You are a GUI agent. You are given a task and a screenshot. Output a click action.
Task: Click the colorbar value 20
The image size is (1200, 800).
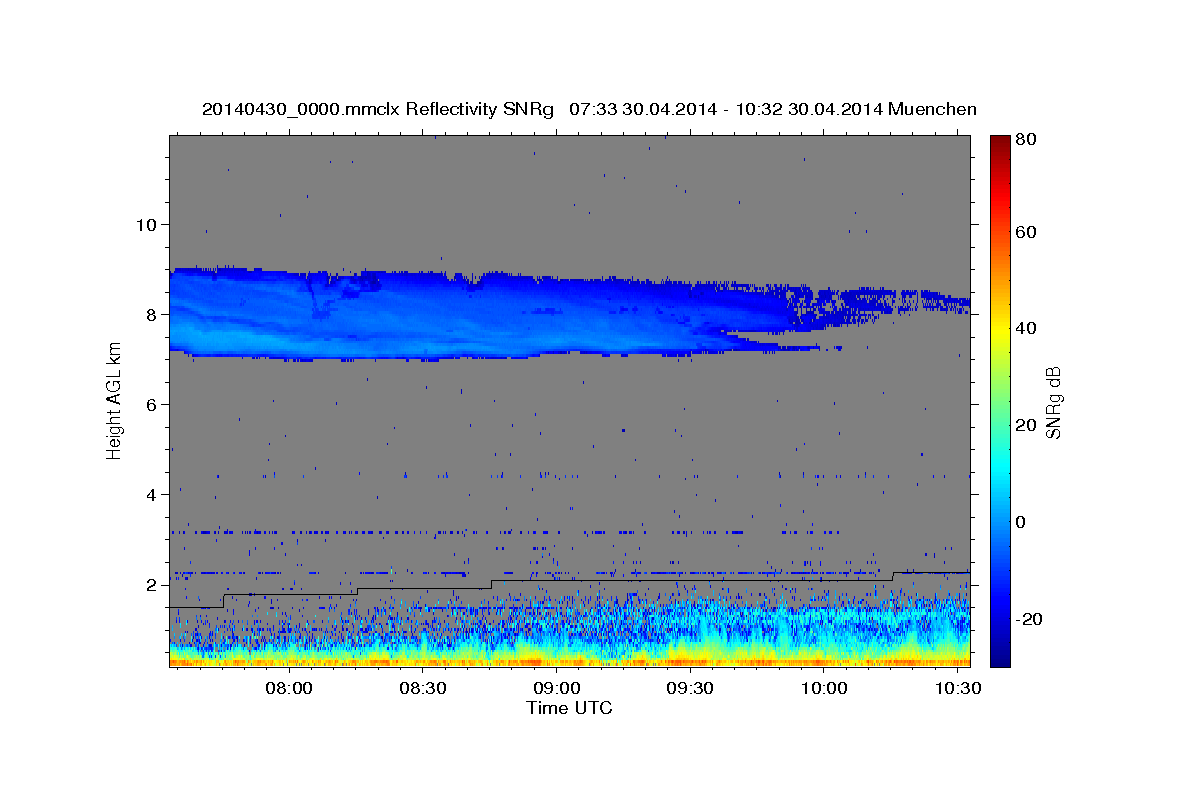coord(1025,425)
